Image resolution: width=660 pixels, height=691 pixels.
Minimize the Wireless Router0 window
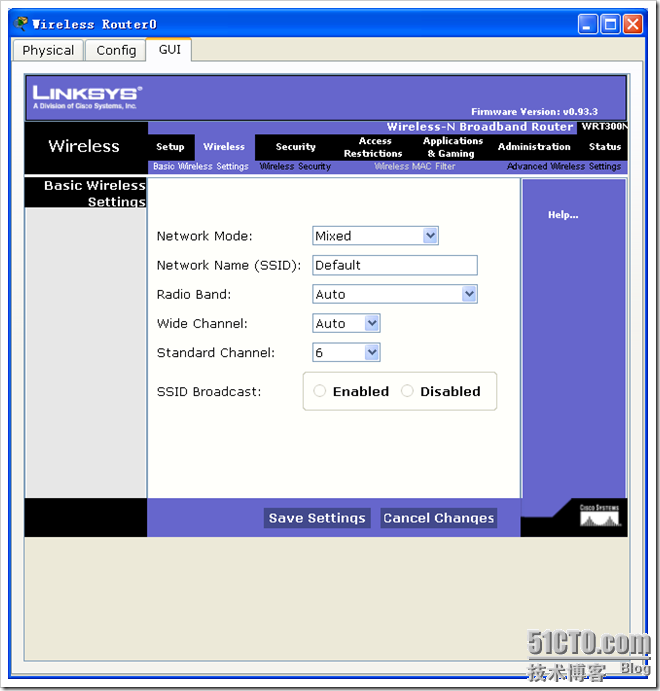point(588,24)
